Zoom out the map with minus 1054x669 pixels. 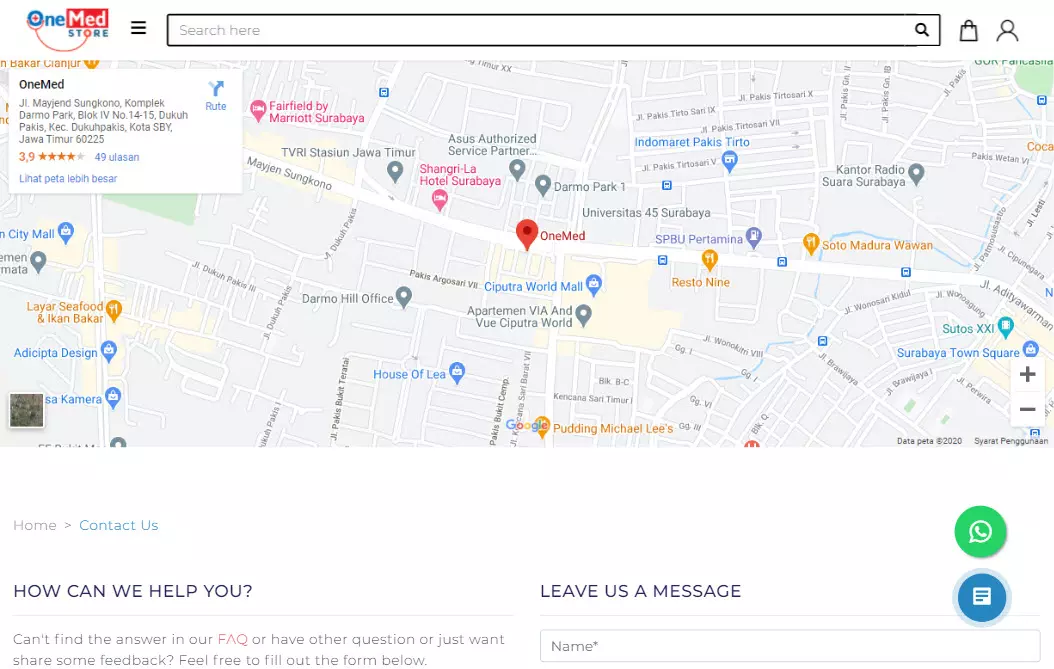[1027, 409]
